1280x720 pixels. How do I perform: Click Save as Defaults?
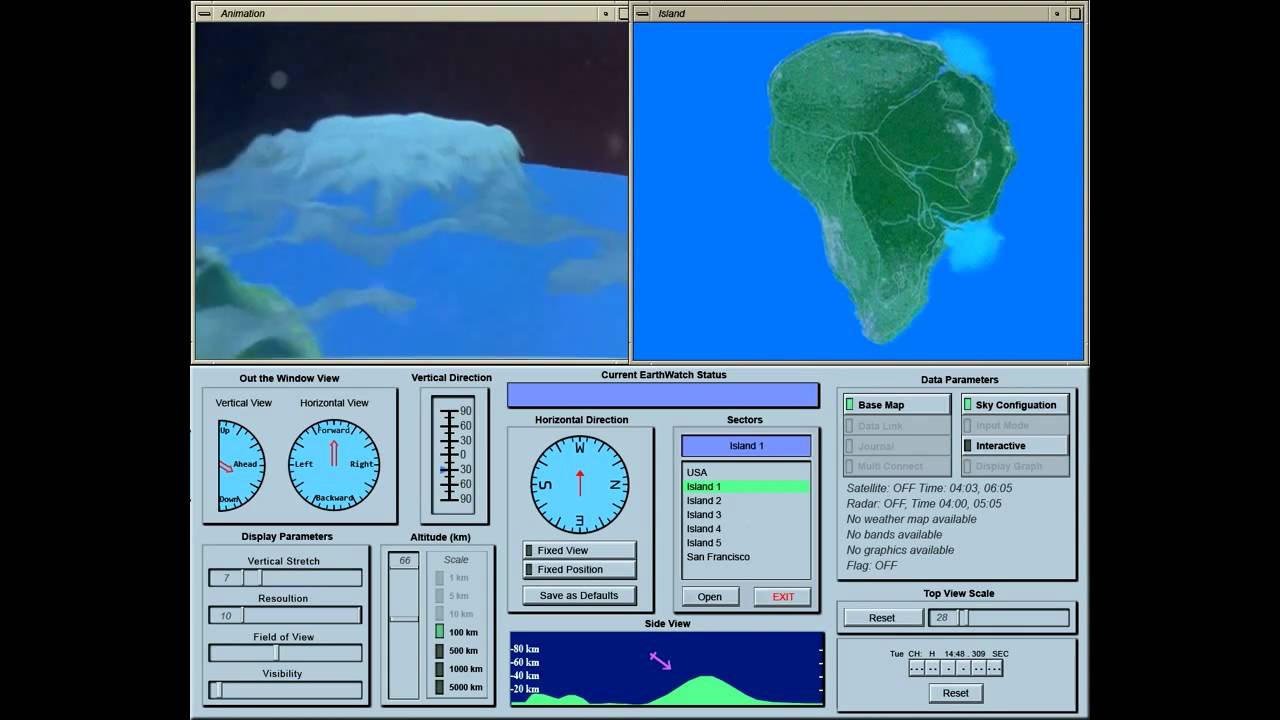tap(579, 596)
